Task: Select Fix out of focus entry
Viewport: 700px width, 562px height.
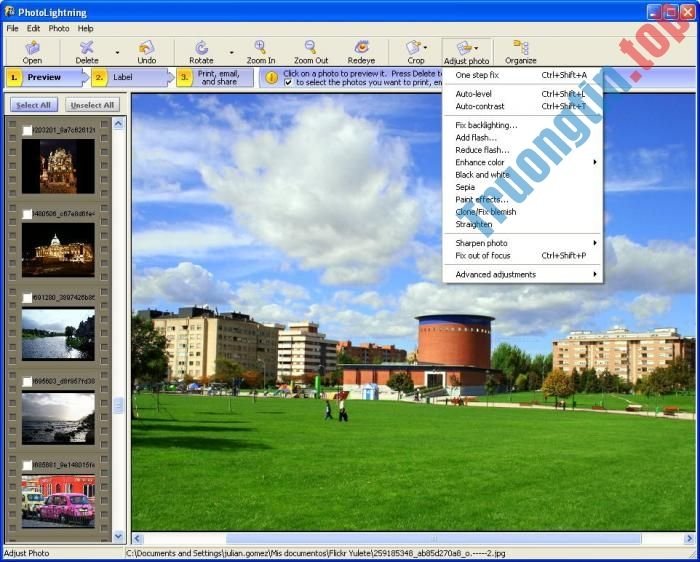Action: (523, 255)
